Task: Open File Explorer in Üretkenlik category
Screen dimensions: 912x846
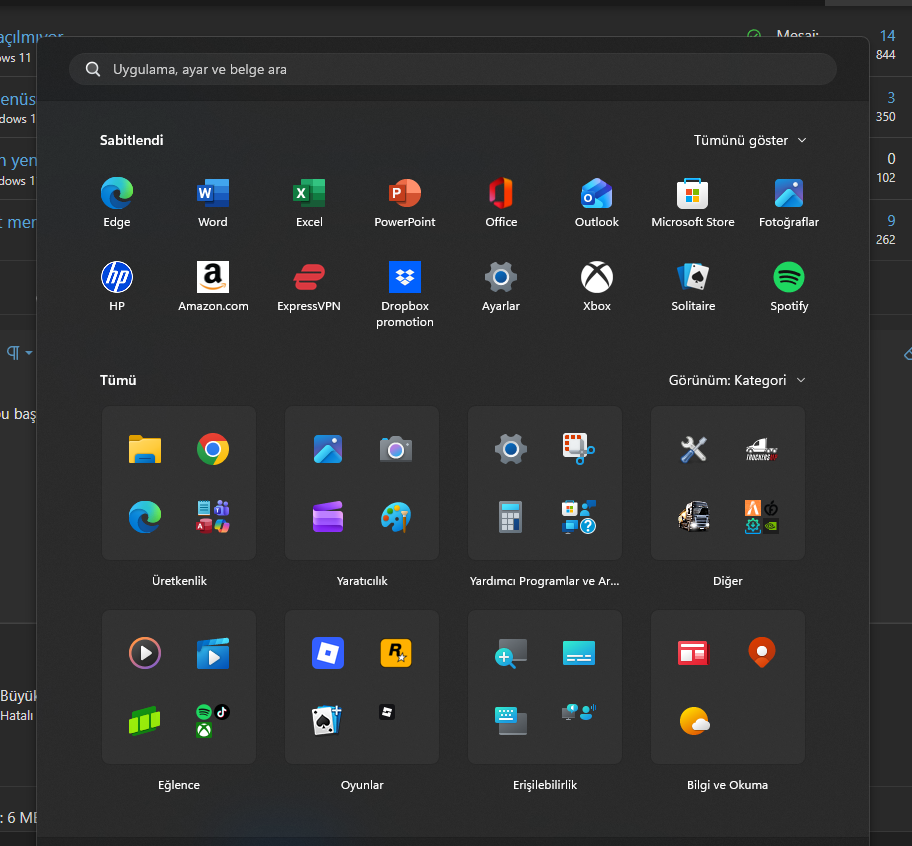Action: (145, 449)
